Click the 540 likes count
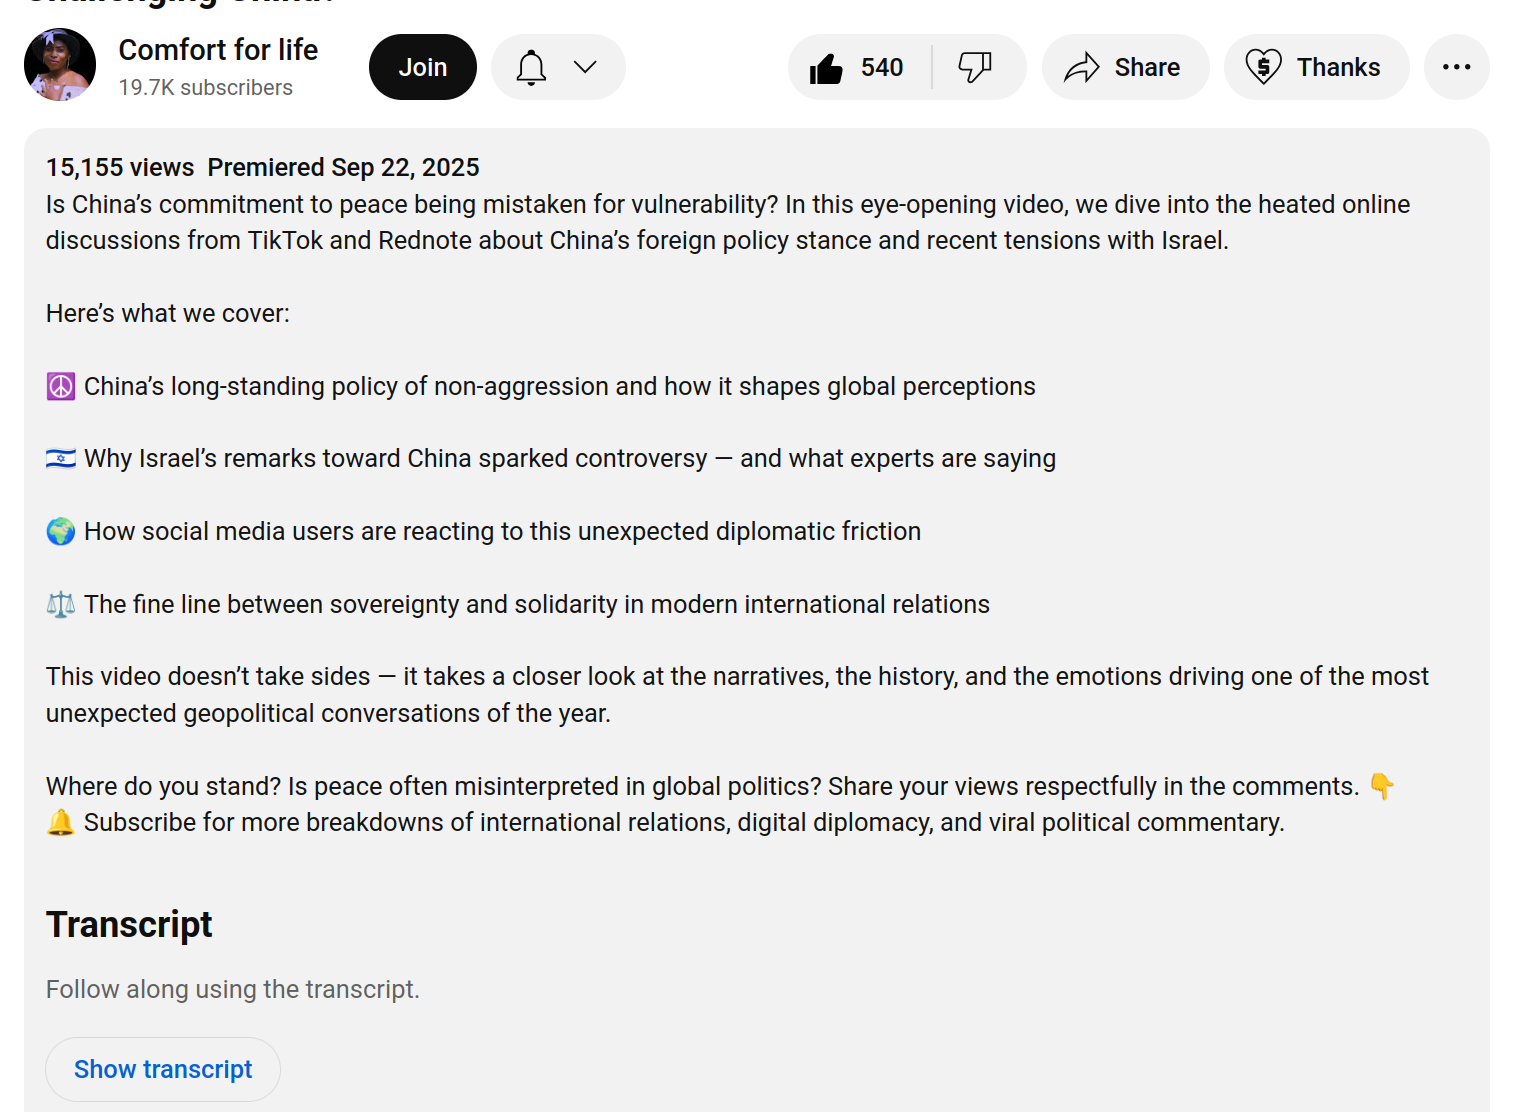This screenshot has height=1112, width=1520. (x=882, y=67)
